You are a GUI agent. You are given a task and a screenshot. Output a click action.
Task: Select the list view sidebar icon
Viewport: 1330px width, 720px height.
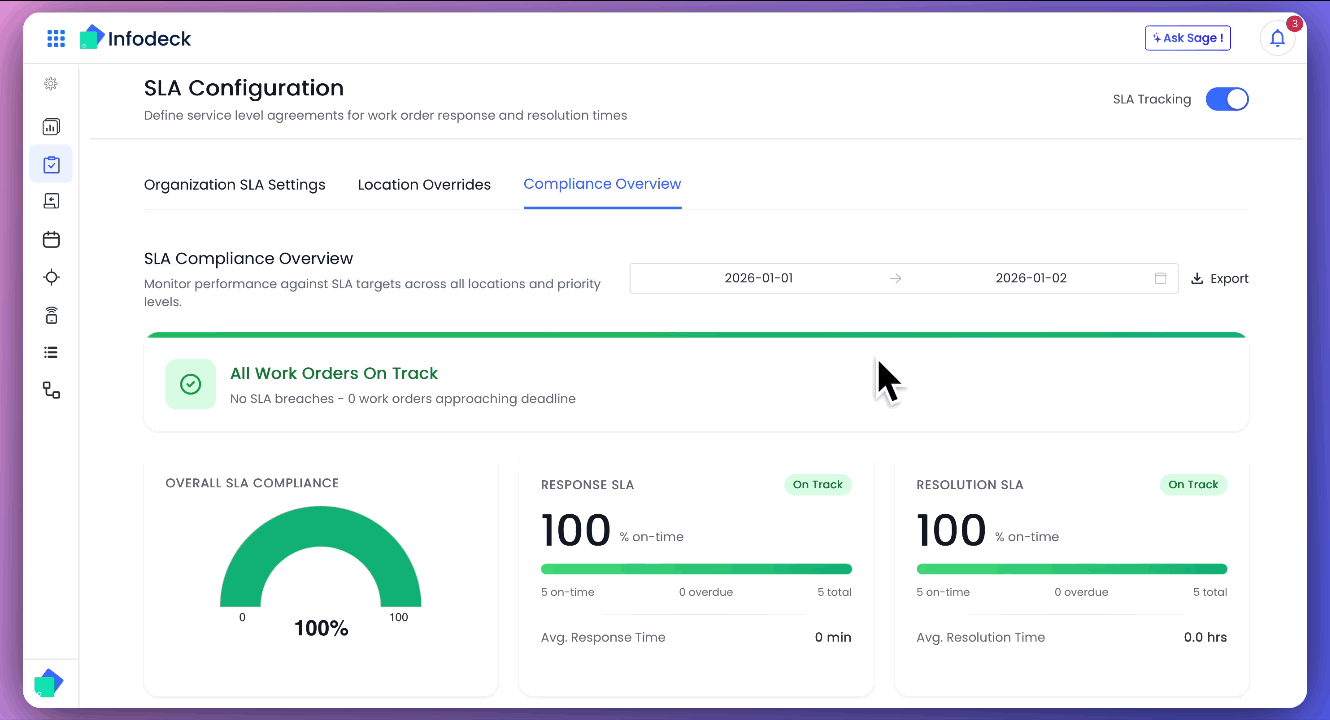click(x=51, y=352)
